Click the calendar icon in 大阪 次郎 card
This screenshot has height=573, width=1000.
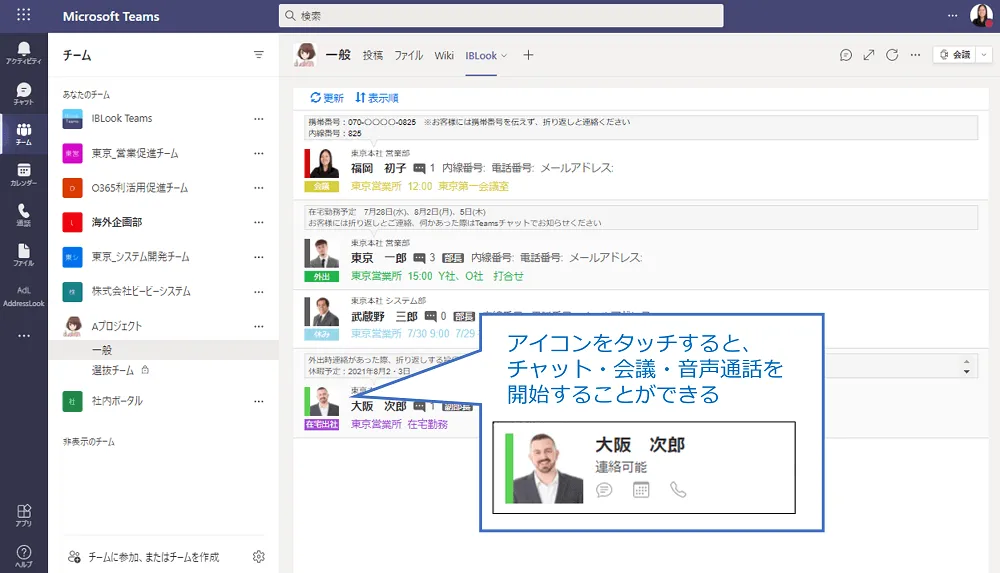click(x=641, y=489)
